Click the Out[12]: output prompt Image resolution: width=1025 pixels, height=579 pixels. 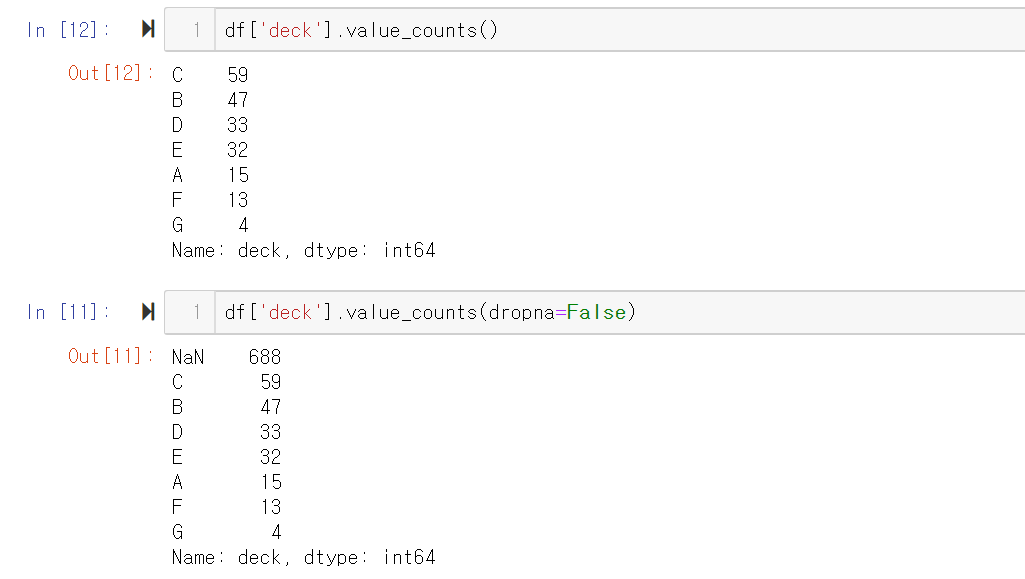[110, 73]
